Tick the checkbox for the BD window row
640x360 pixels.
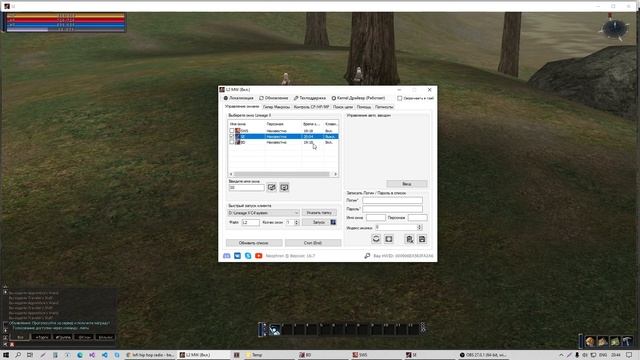[x=232, y=142]
